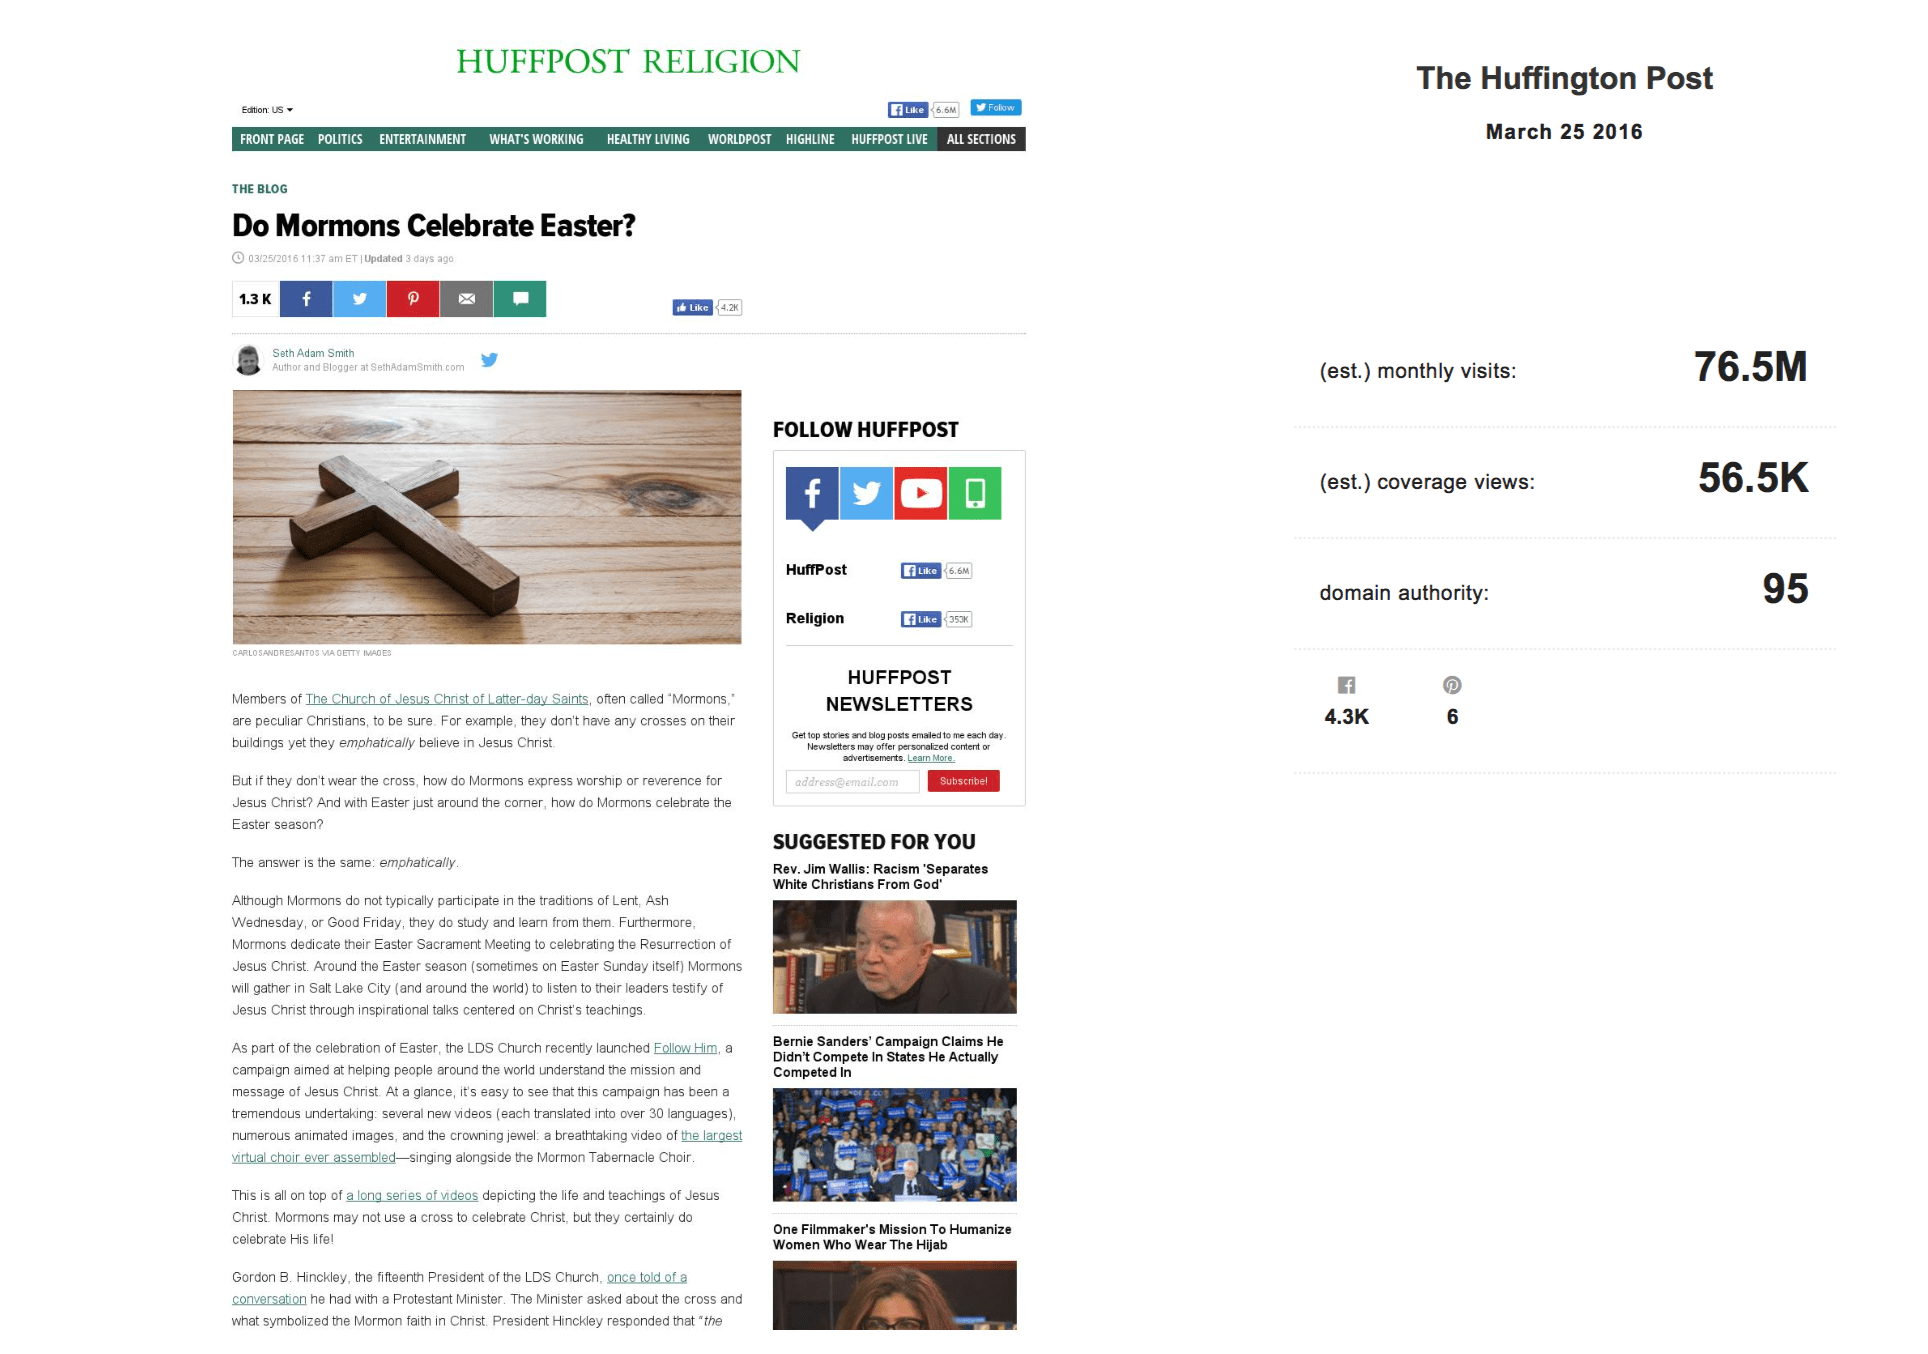Share article on Facebook via blue share button

[306, 299]
